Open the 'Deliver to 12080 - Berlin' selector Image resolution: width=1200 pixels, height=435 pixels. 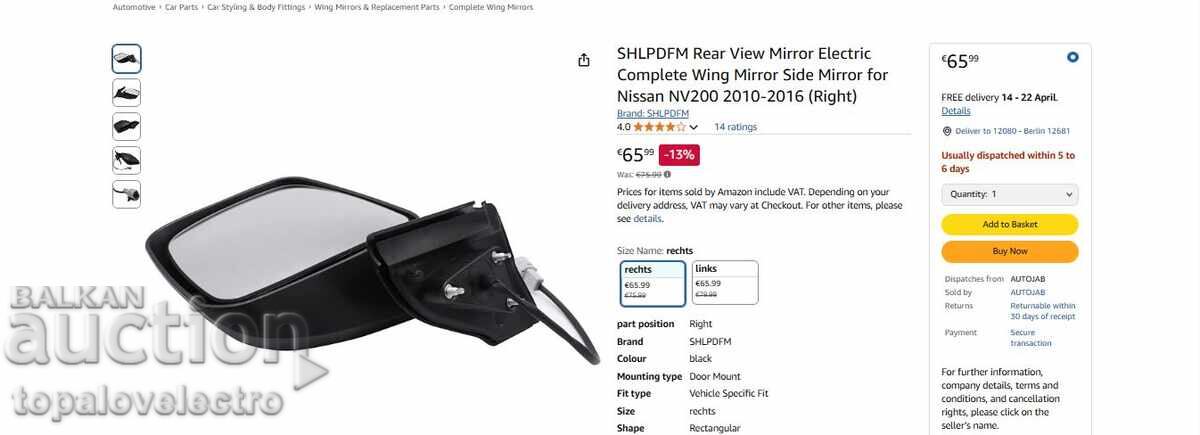[x=1013, y=131]
